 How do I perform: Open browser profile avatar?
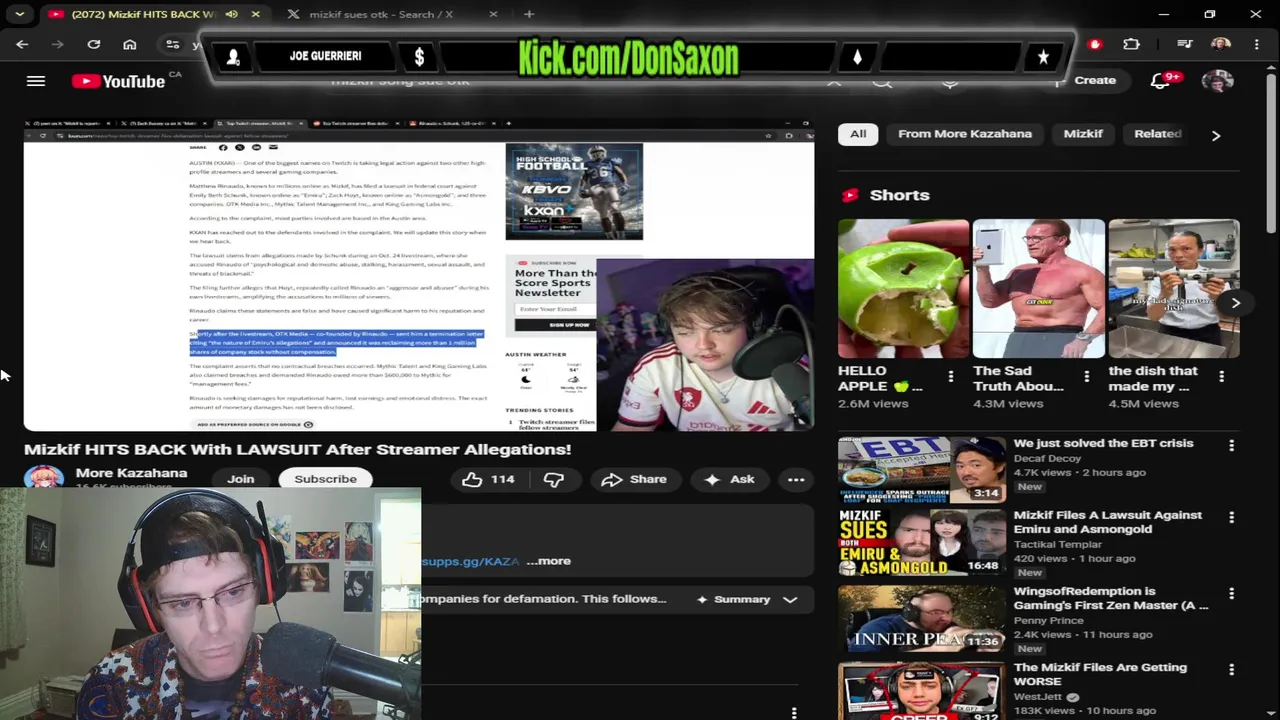click(1220, 44)
